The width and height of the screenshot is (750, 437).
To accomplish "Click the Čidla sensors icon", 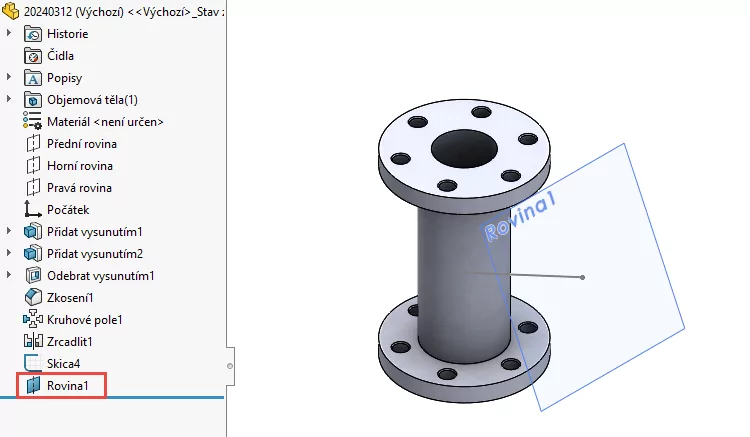I will (33, 56).
